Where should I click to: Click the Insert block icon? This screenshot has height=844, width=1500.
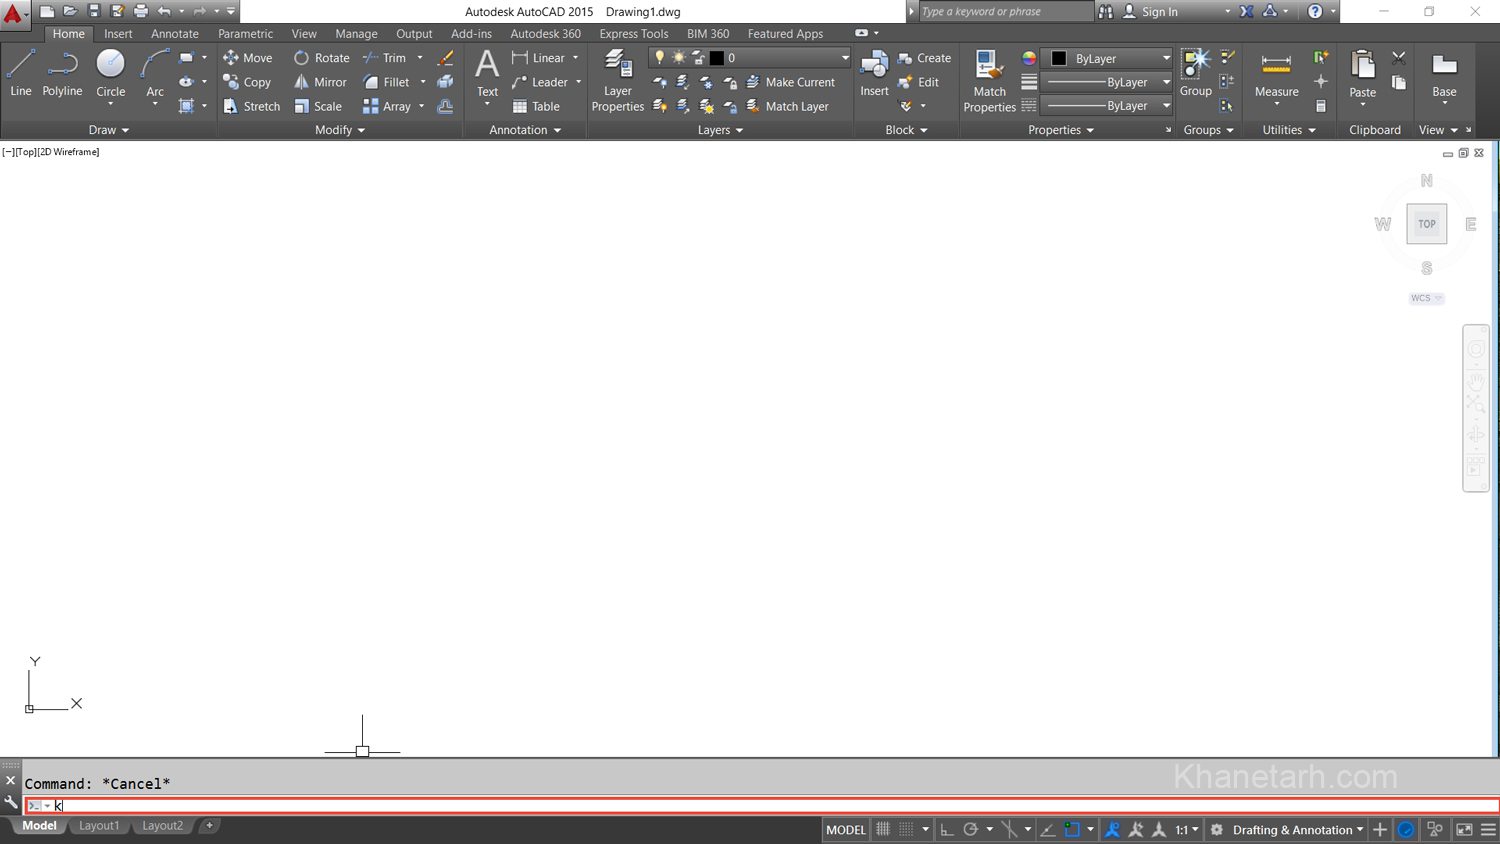tap(874, 74)
